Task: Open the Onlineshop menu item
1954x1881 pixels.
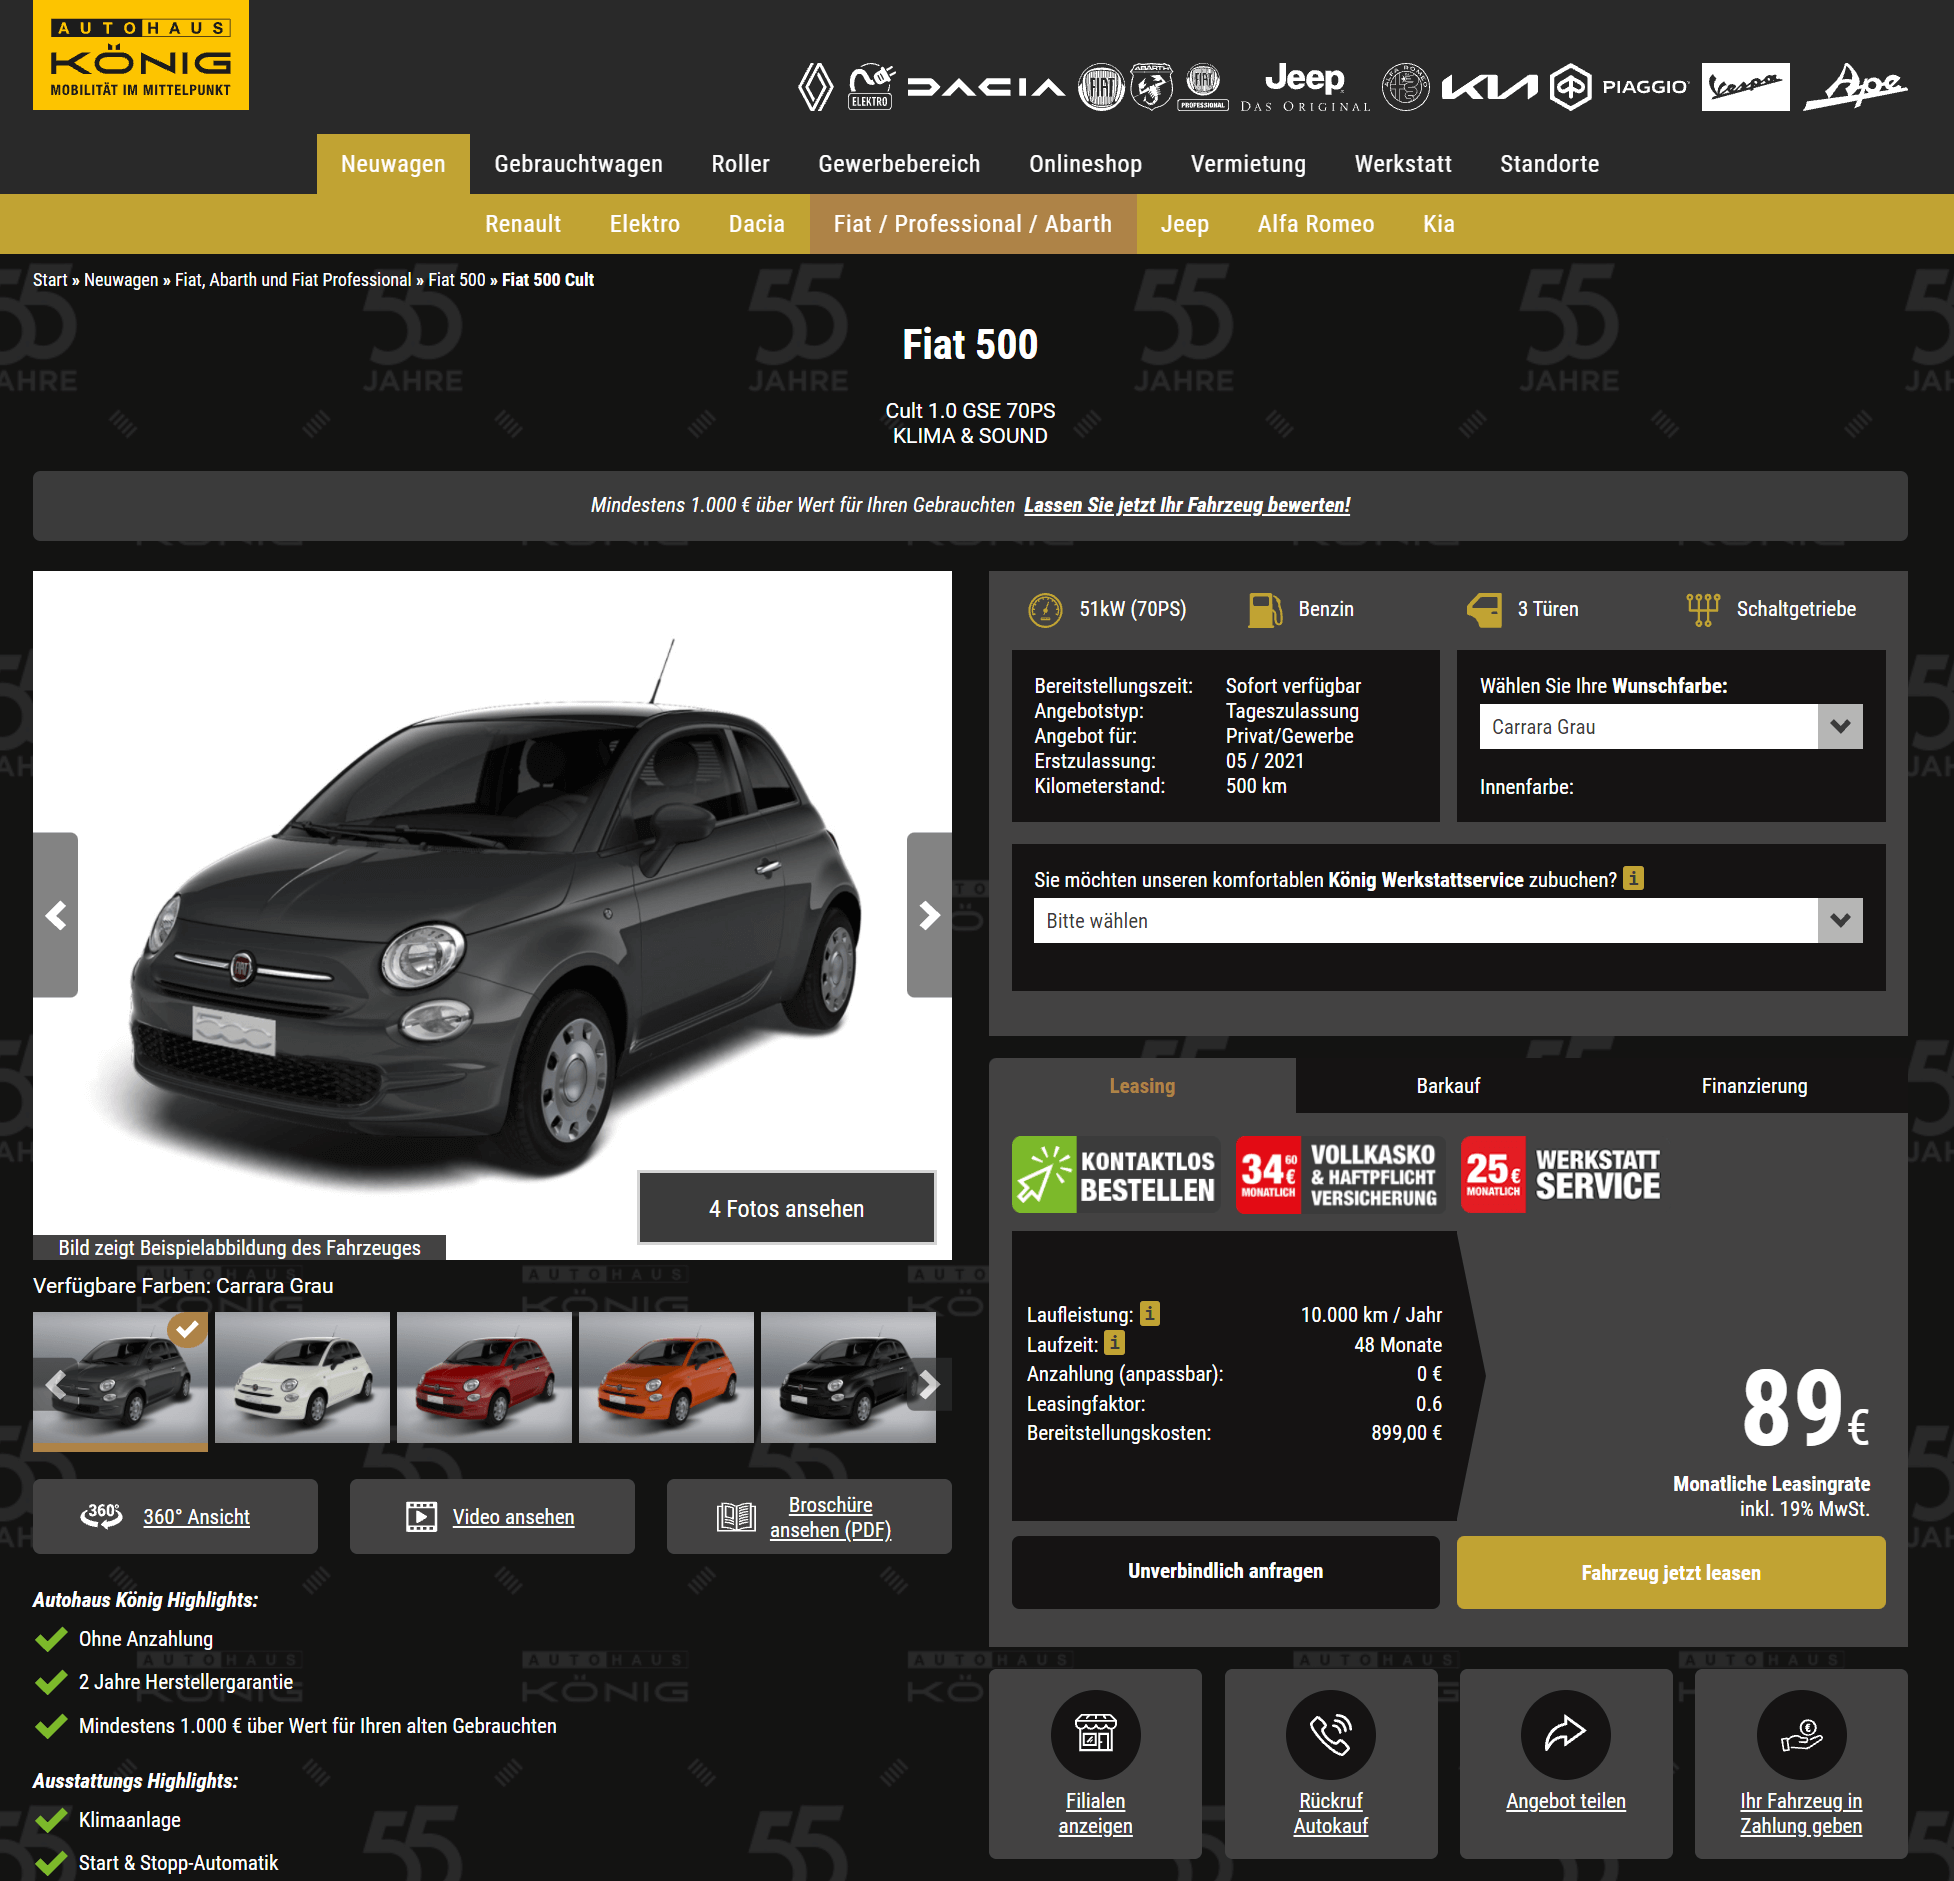Action: point(1085,164)
